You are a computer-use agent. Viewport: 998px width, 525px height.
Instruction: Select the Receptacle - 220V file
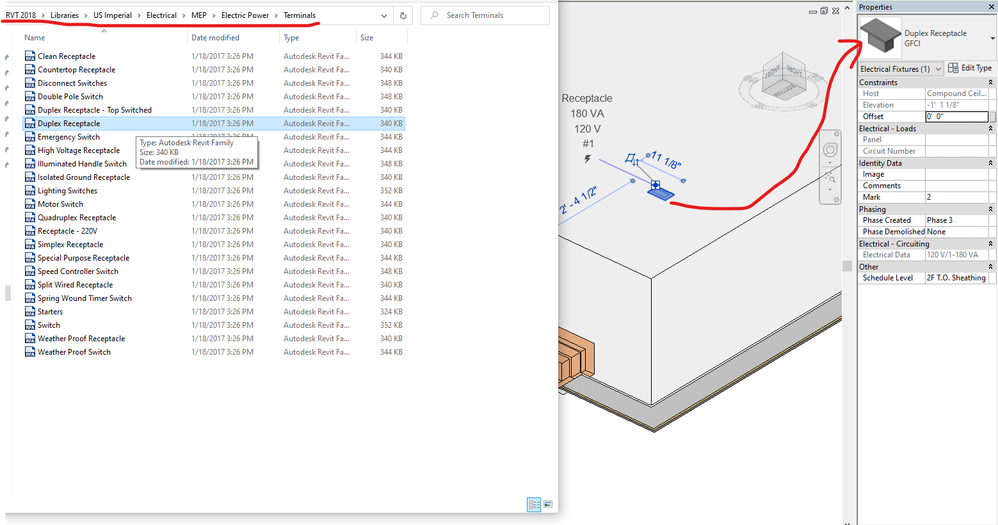pos(67,231)
